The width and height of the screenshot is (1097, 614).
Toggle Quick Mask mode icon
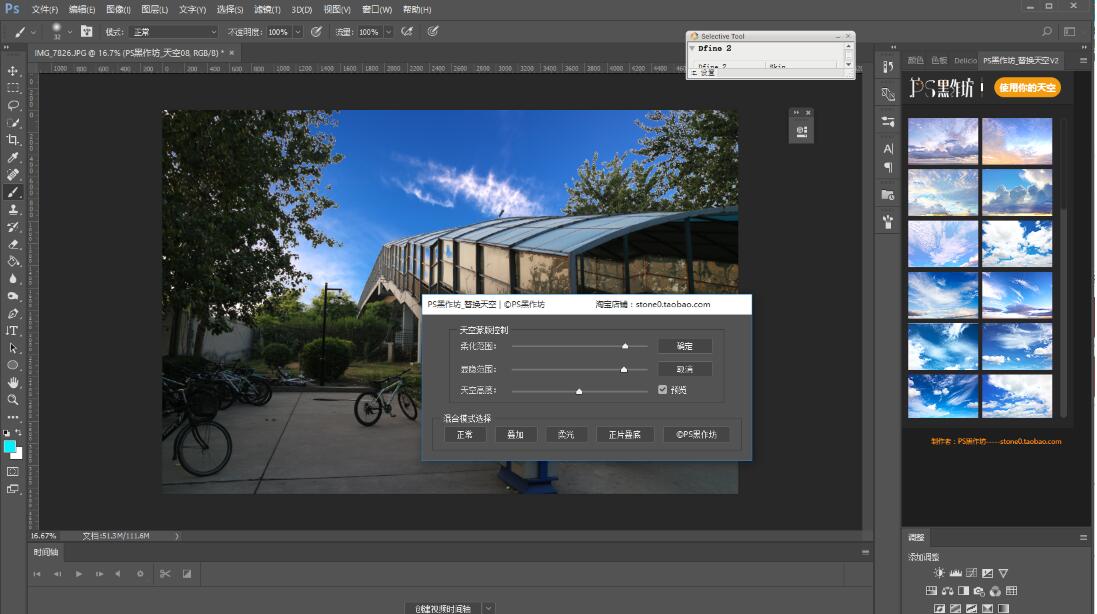coord(13,470)
